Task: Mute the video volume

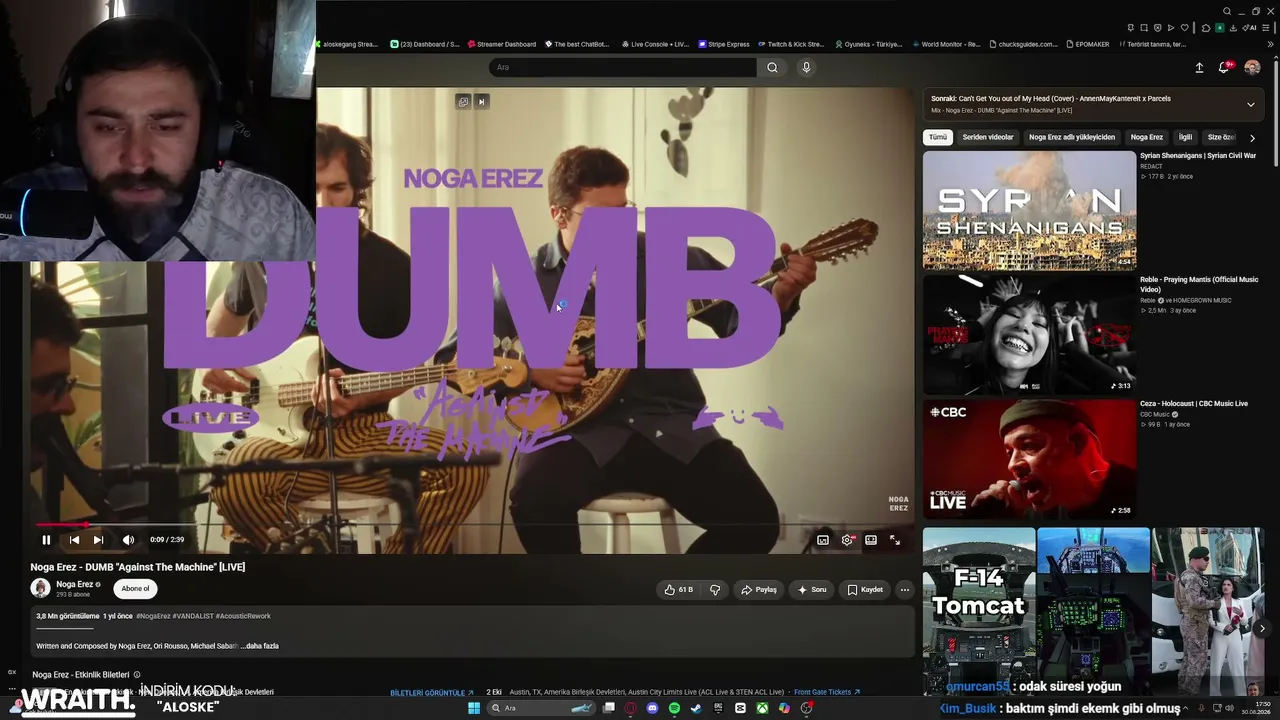Action: pyautogui.click(x=128, y=540)
